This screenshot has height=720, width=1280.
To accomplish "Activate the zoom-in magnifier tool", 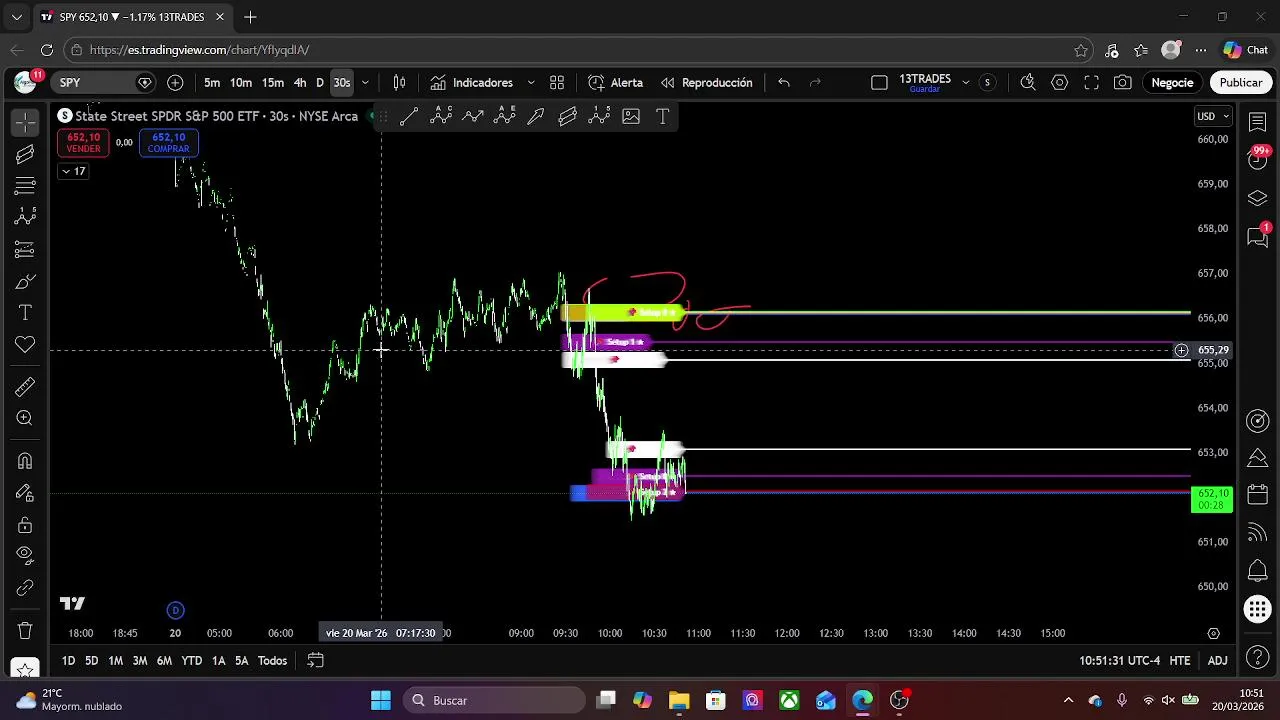I will [x=25, y=419].
